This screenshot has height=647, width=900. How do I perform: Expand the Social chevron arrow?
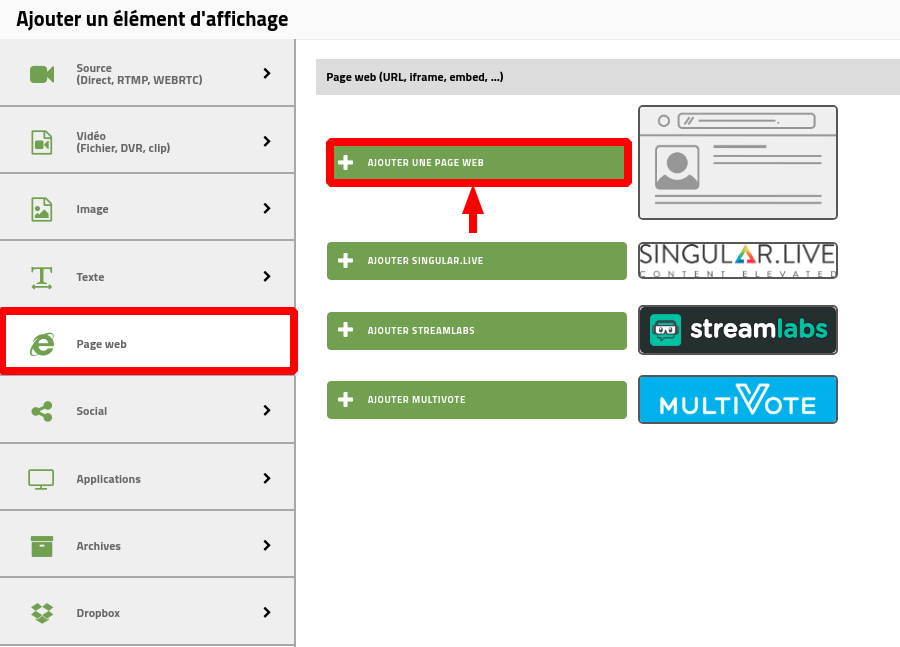267,410
